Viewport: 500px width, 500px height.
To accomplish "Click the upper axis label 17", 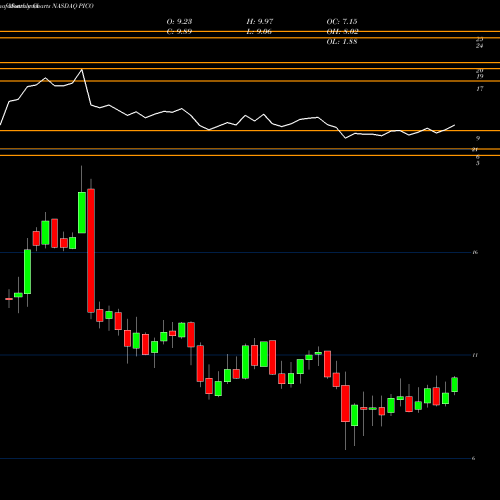I will [480, 89].
